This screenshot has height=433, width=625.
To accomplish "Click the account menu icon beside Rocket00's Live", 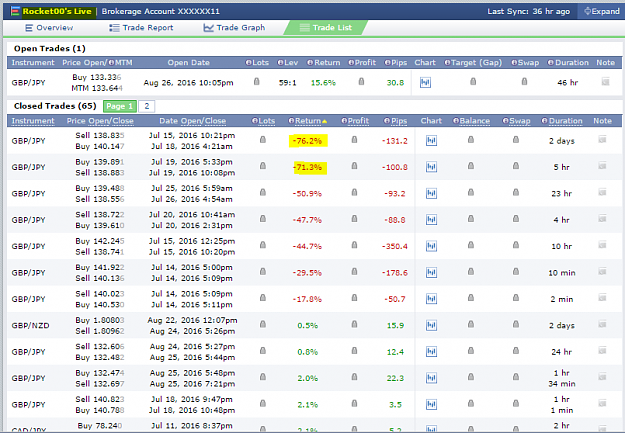I will click(x=15, y=11).
